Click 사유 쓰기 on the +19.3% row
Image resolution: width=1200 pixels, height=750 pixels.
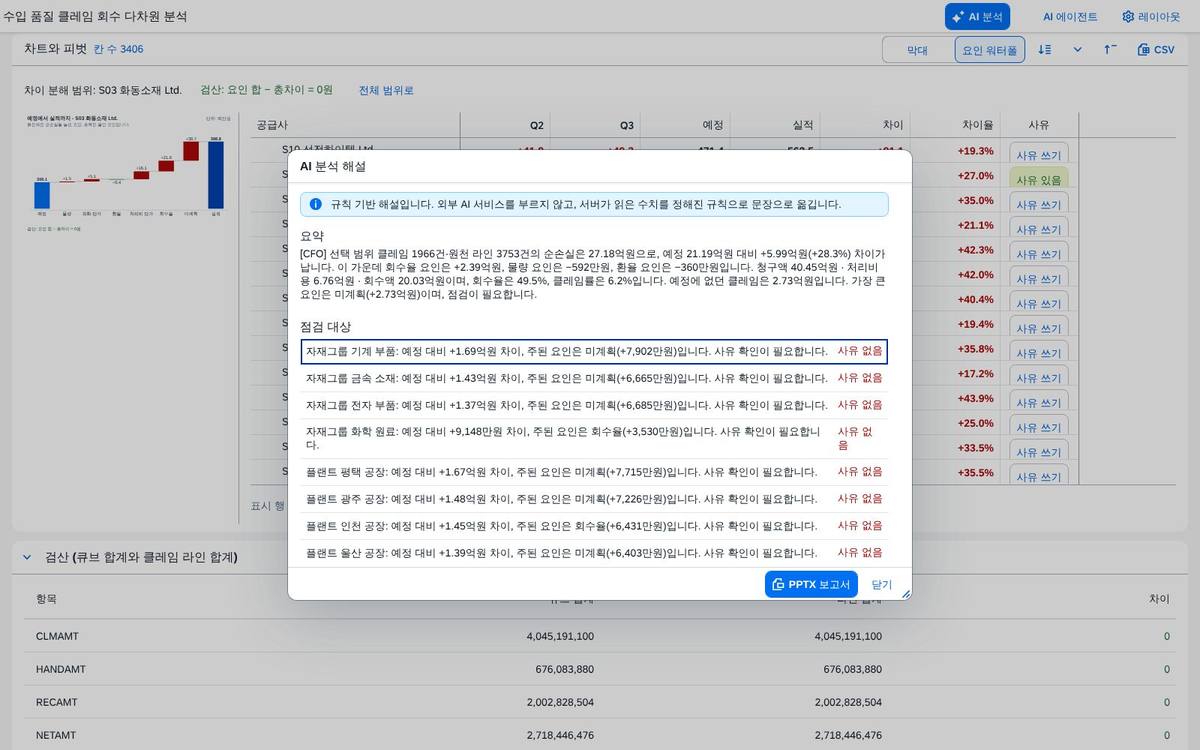(1039, 155)
